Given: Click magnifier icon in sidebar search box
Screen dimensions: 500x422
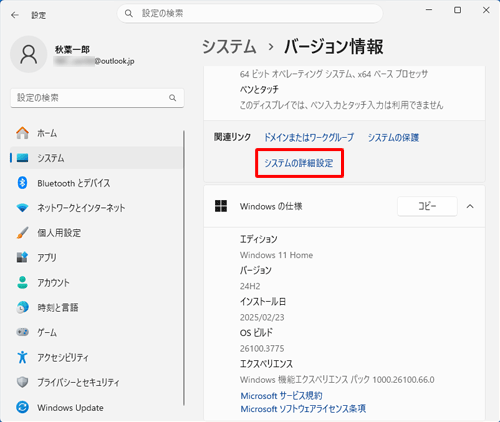Looking at the screenshot, I should [x=172, y=98].
